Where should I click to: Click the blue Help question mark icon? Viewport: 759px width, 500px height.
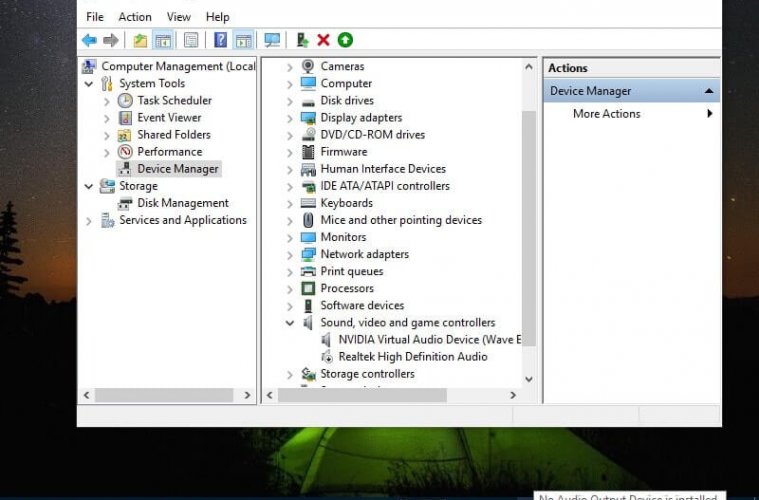coord(220,40)
